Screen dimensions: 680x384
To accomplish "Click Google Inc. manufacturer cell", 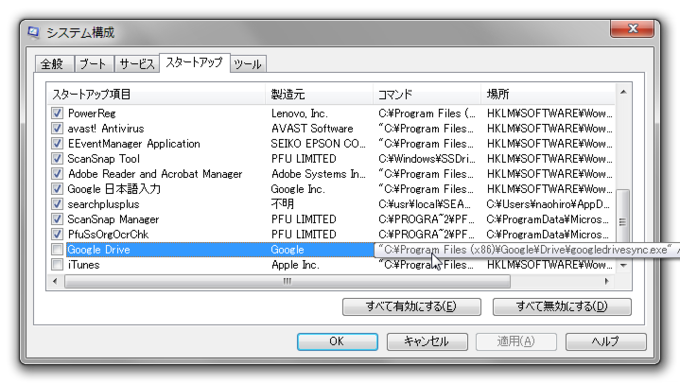I will (298, 190).
